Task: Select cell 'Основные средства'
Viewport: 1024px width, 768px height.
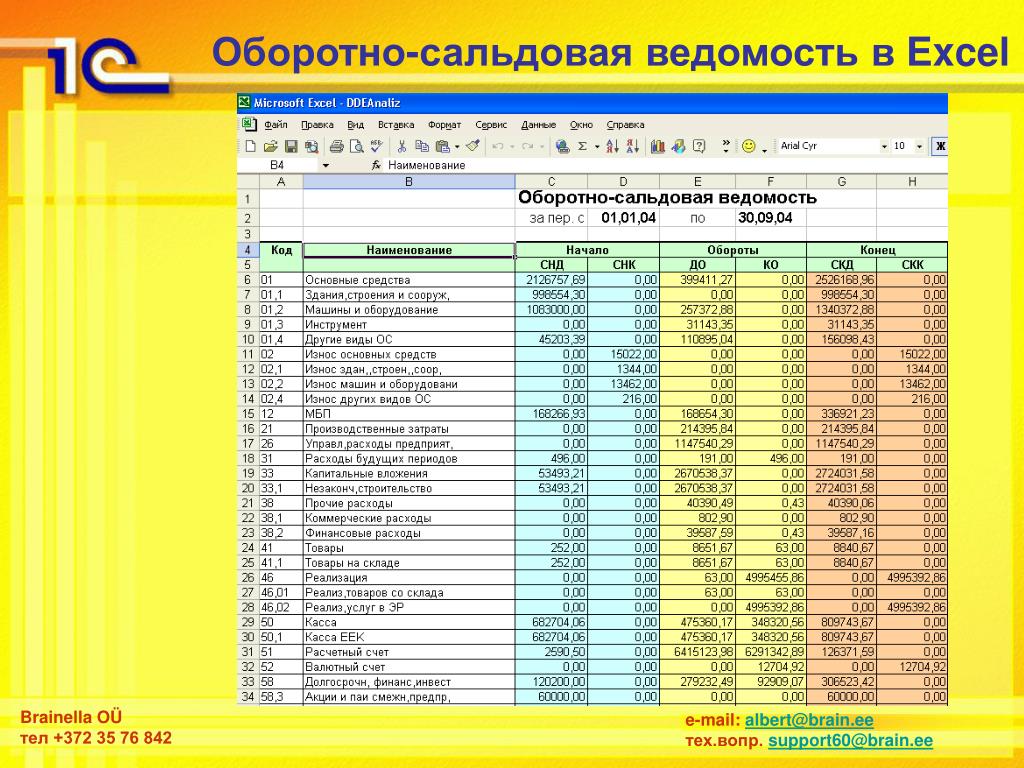Action: pos(409,280)
